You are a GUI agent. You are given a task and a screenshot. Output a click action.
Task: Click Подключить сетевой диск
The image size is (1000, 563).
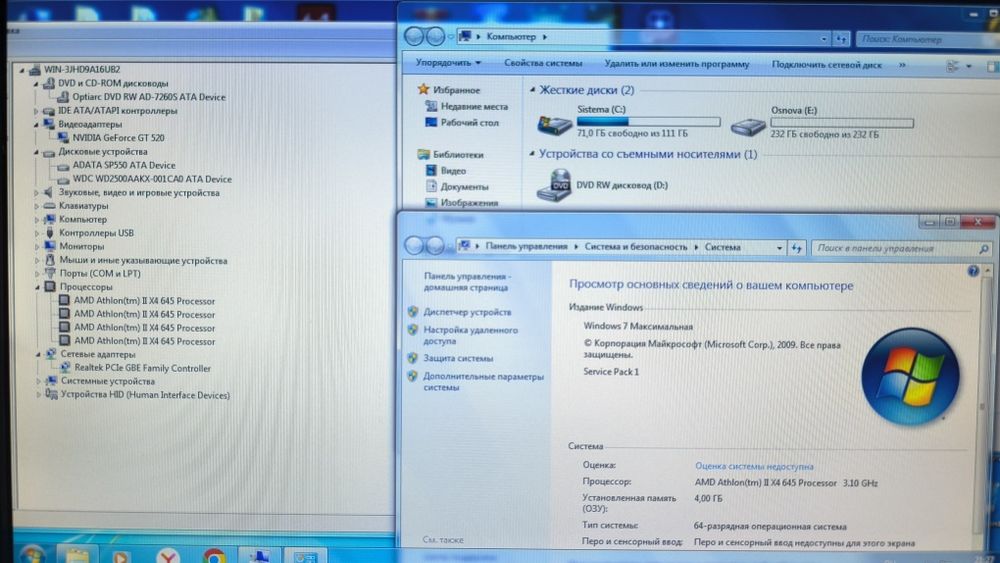(x=827, y=64)
